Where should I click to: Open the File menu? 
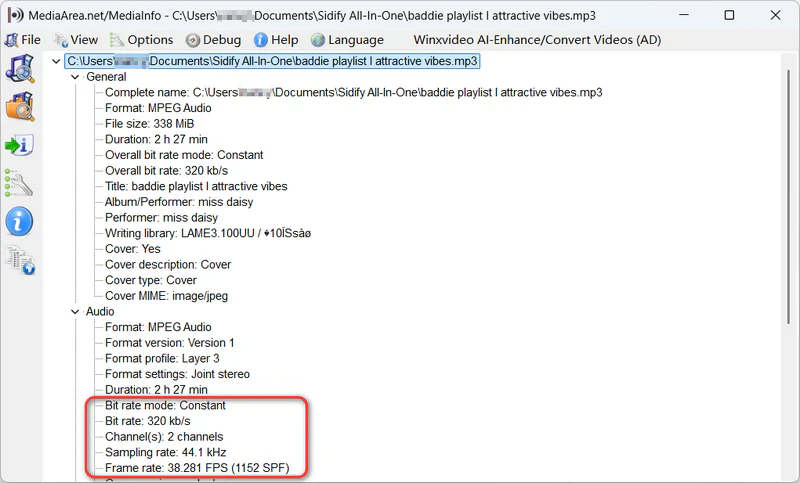coord(22,40)
